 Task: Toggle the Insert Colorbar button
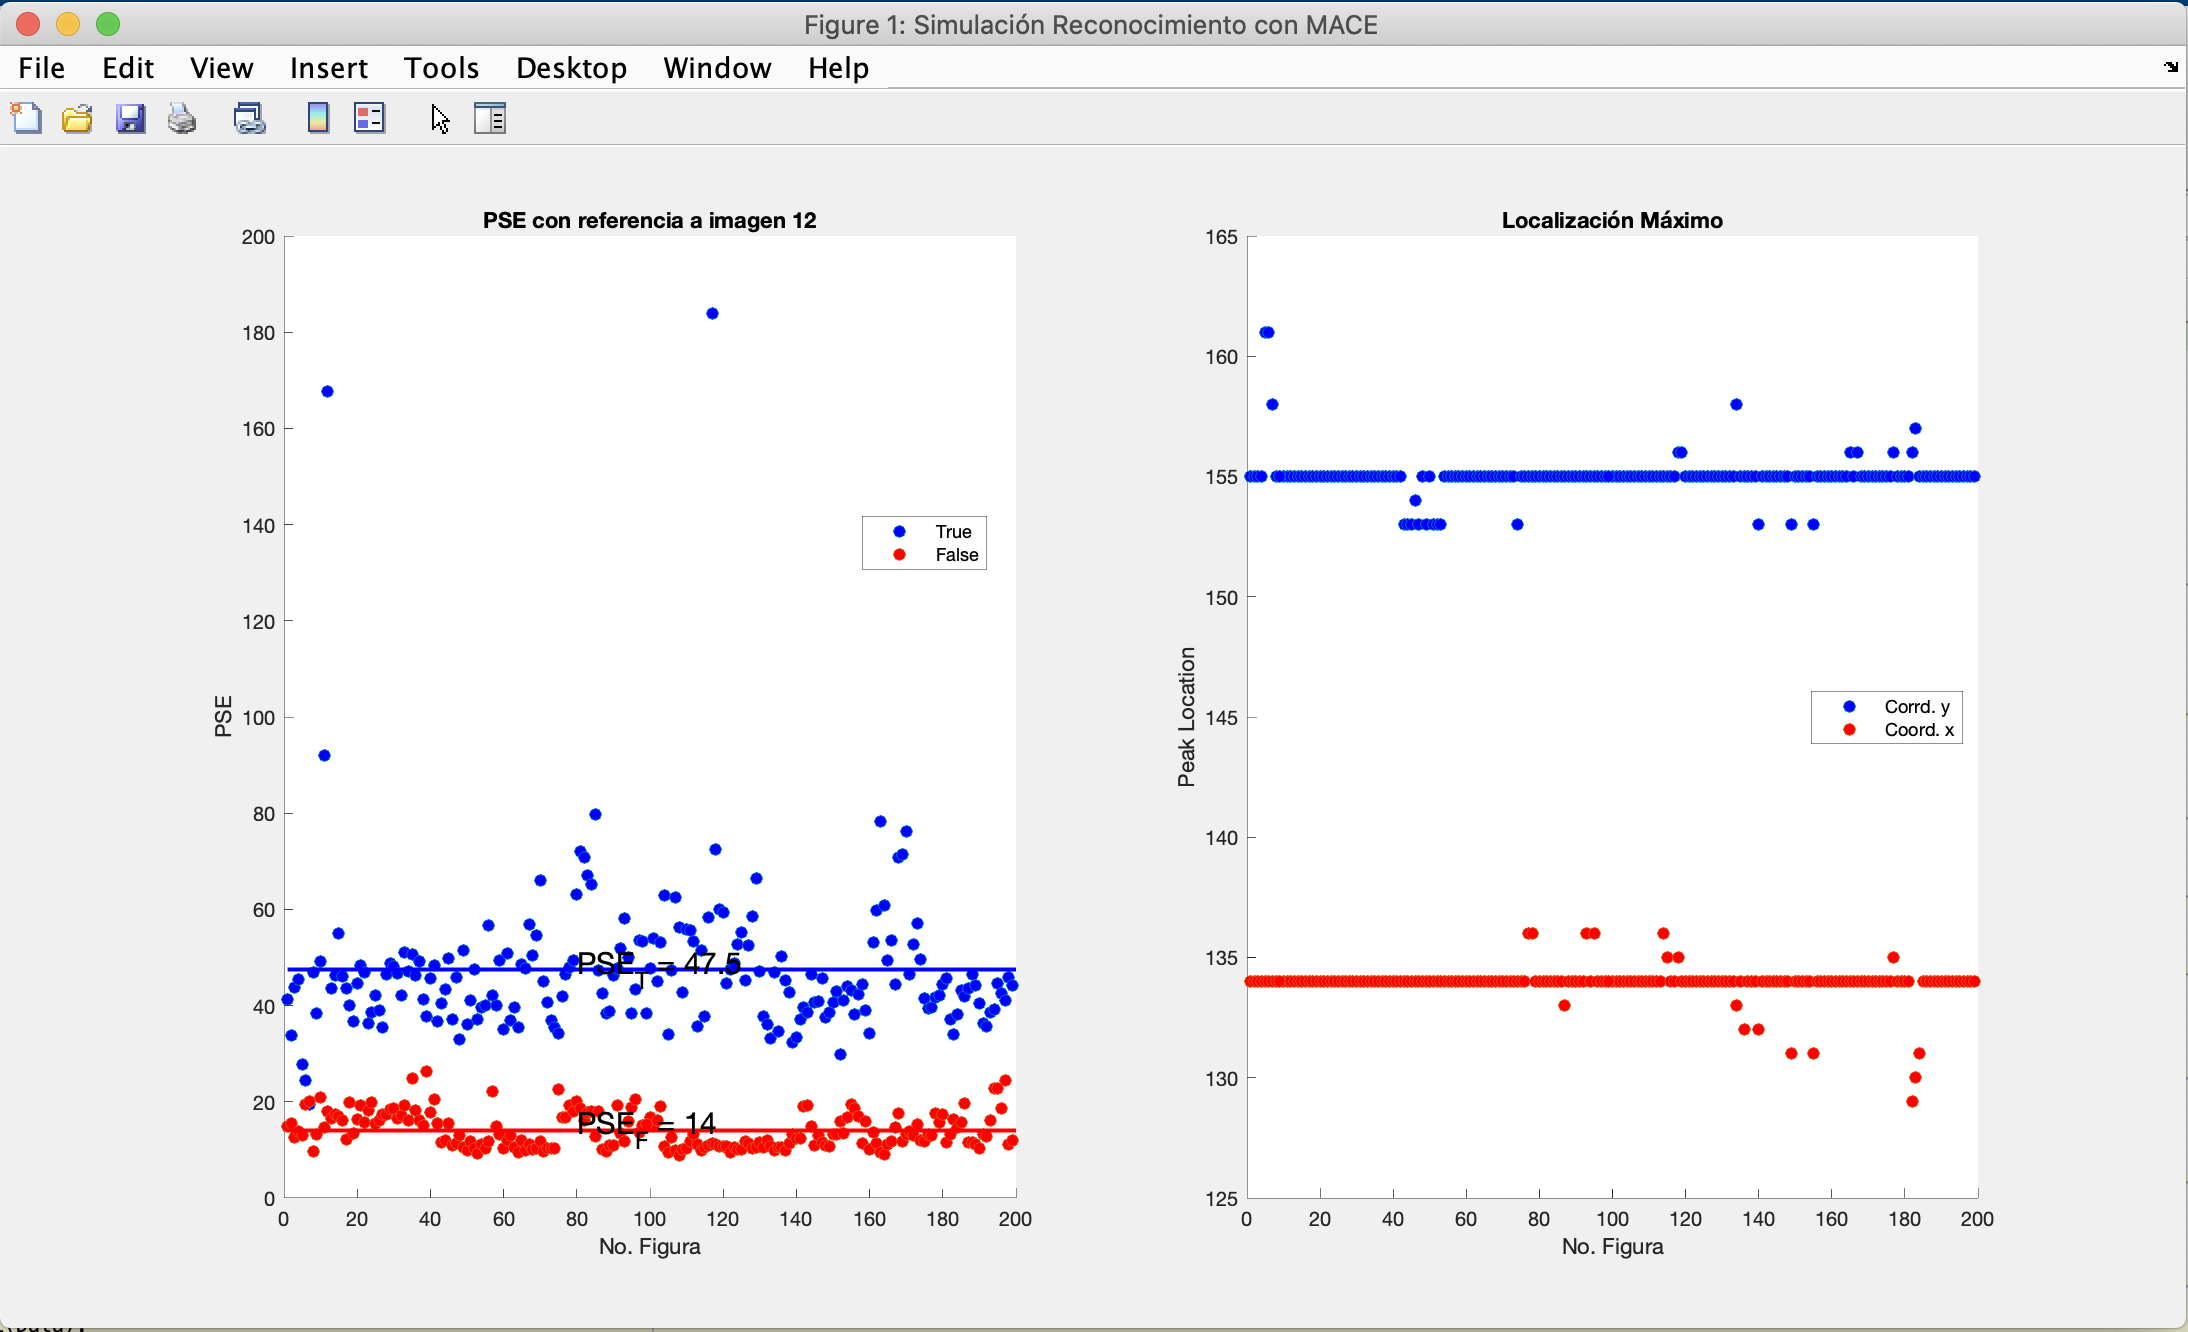pyautogui.click(x=318, y=119)
